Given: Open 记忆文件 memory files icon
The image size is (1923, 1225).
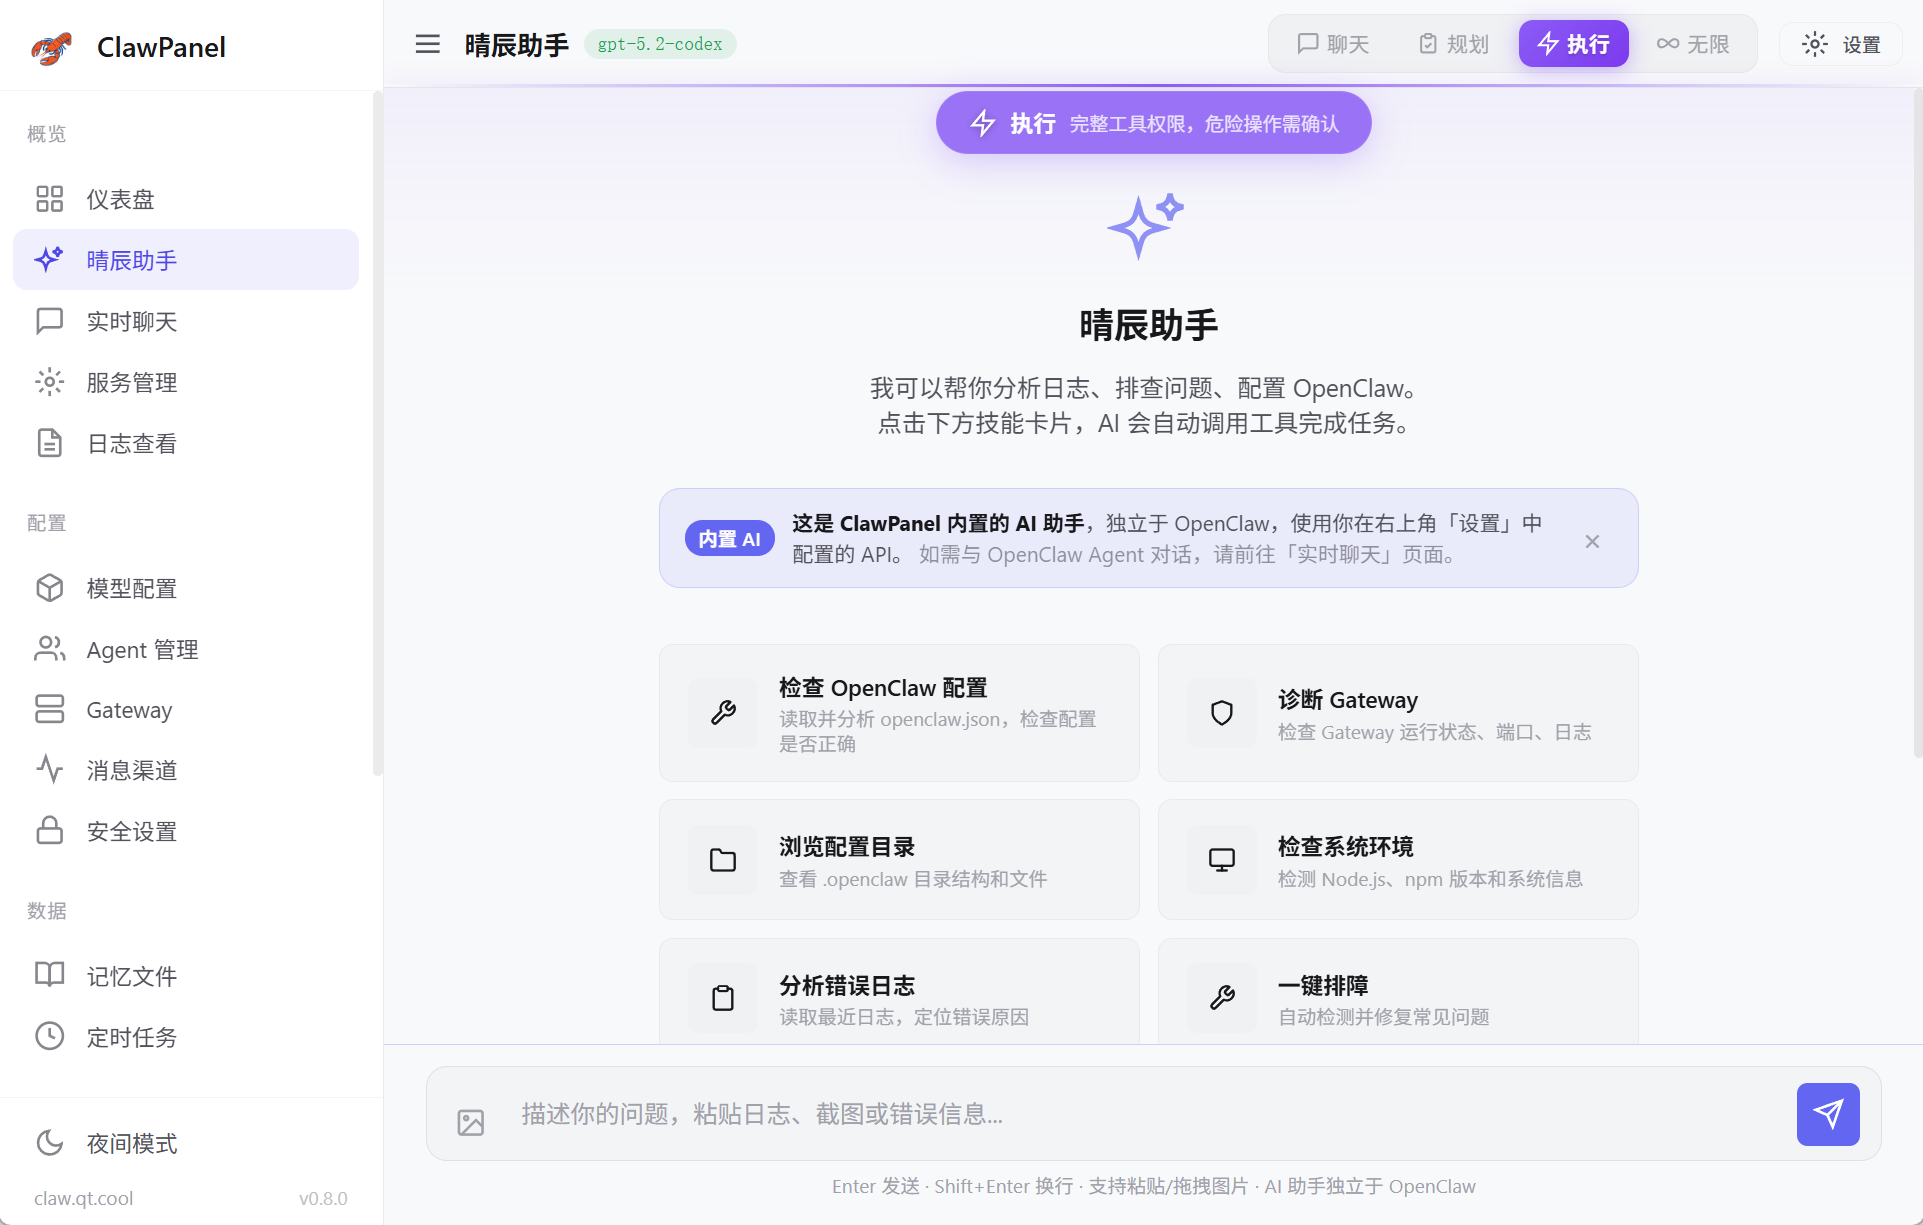Looking at the screenshot, I should (x=50, y=975).
